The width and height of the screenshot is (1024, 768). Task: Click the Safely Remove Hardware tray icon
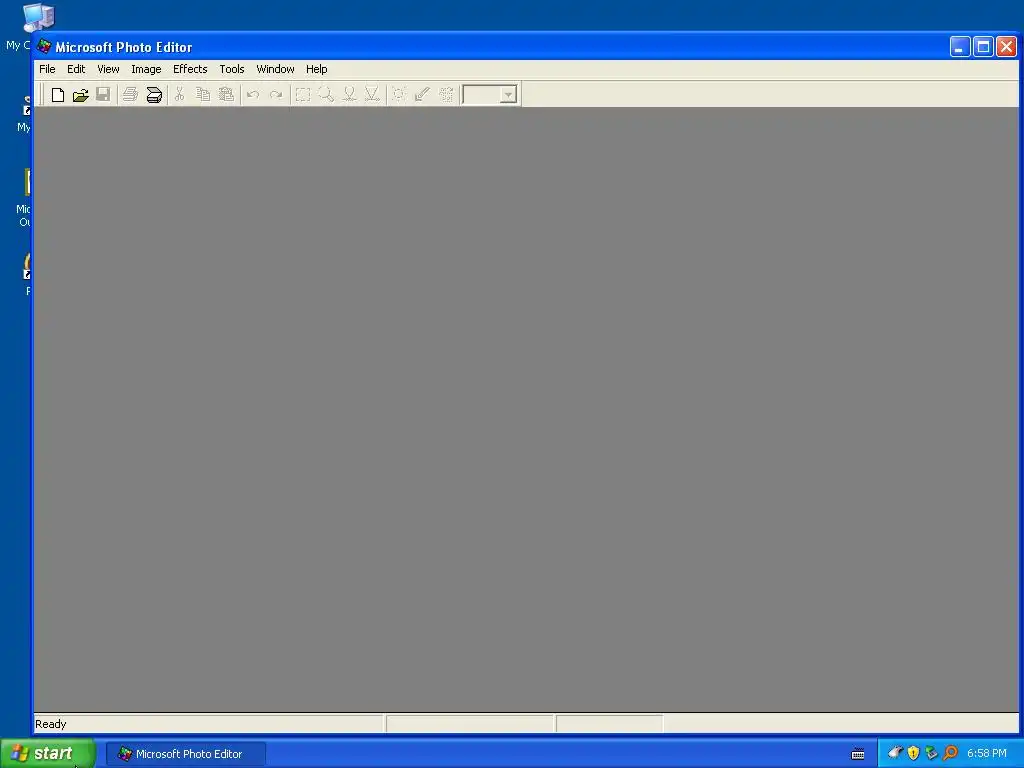(931, 753)
